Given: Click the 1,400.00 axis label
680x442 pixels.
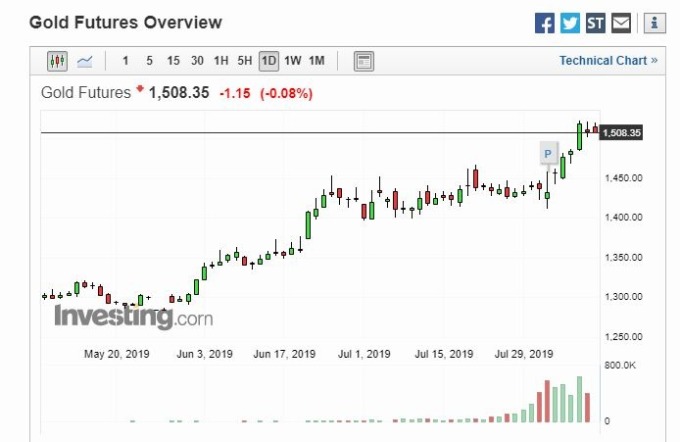Looking at the screenshot, I should tap(624, 217).
